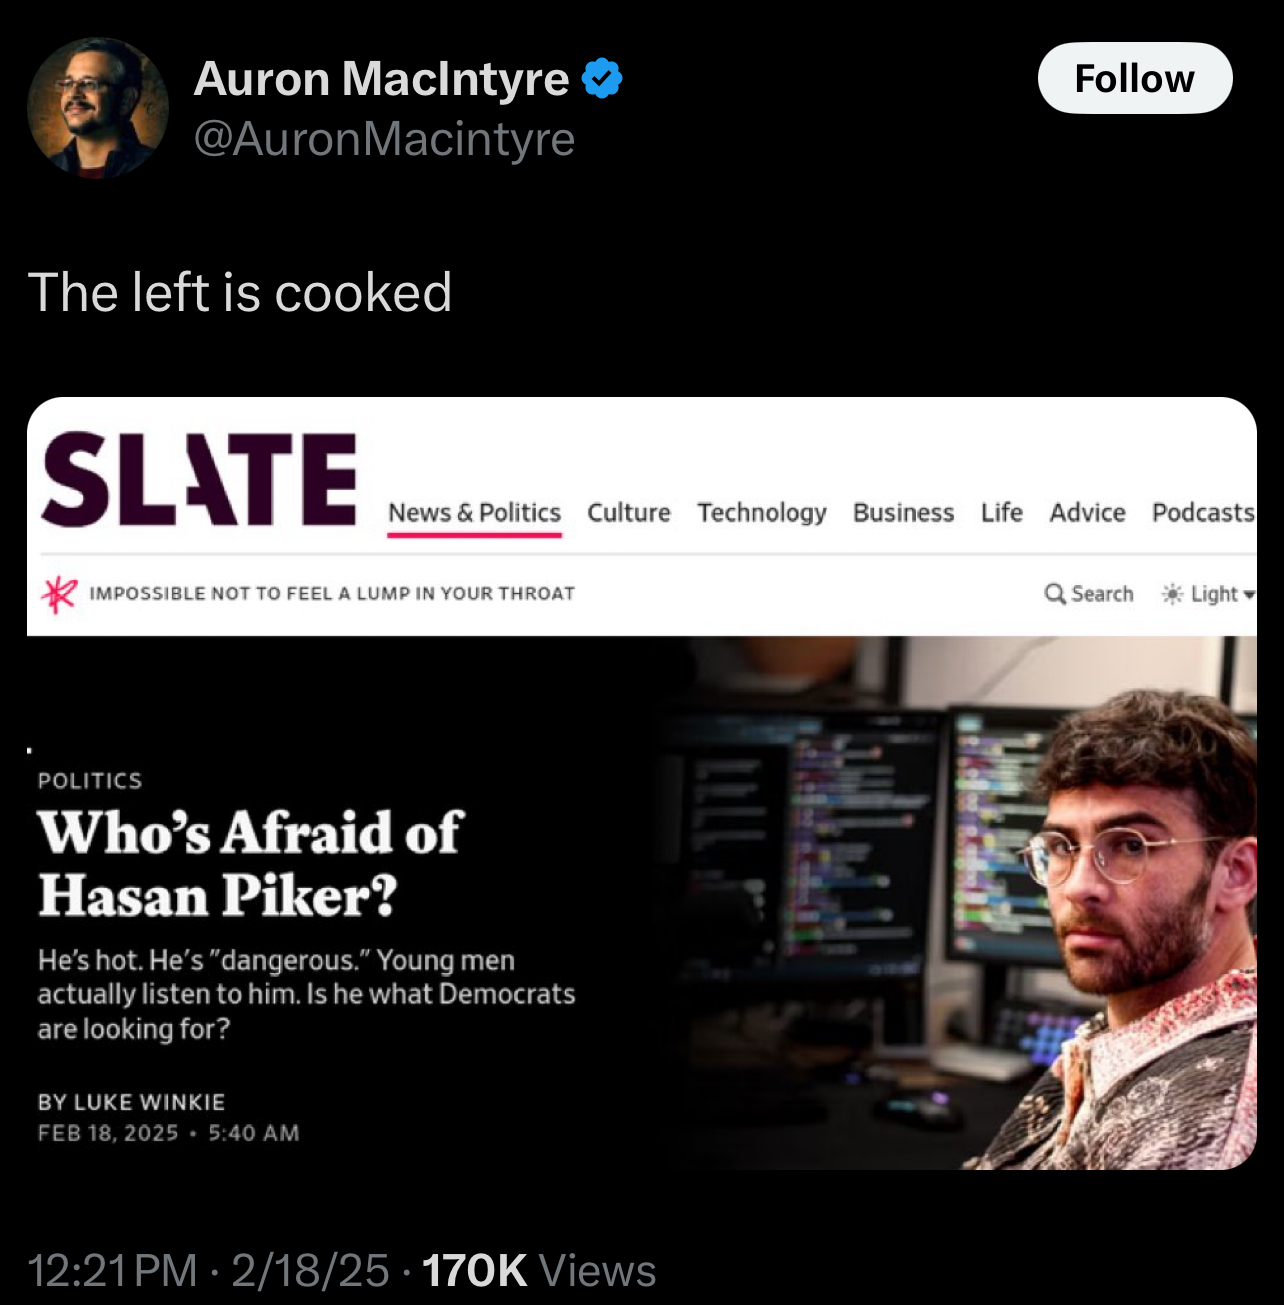
Task: Click the Slate logo
Action: (x=199, y=479)
